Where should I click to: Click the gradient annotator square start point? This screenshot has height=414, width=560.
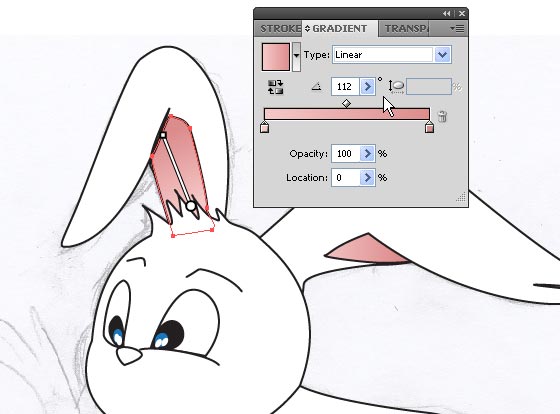(x=163, y=135)
